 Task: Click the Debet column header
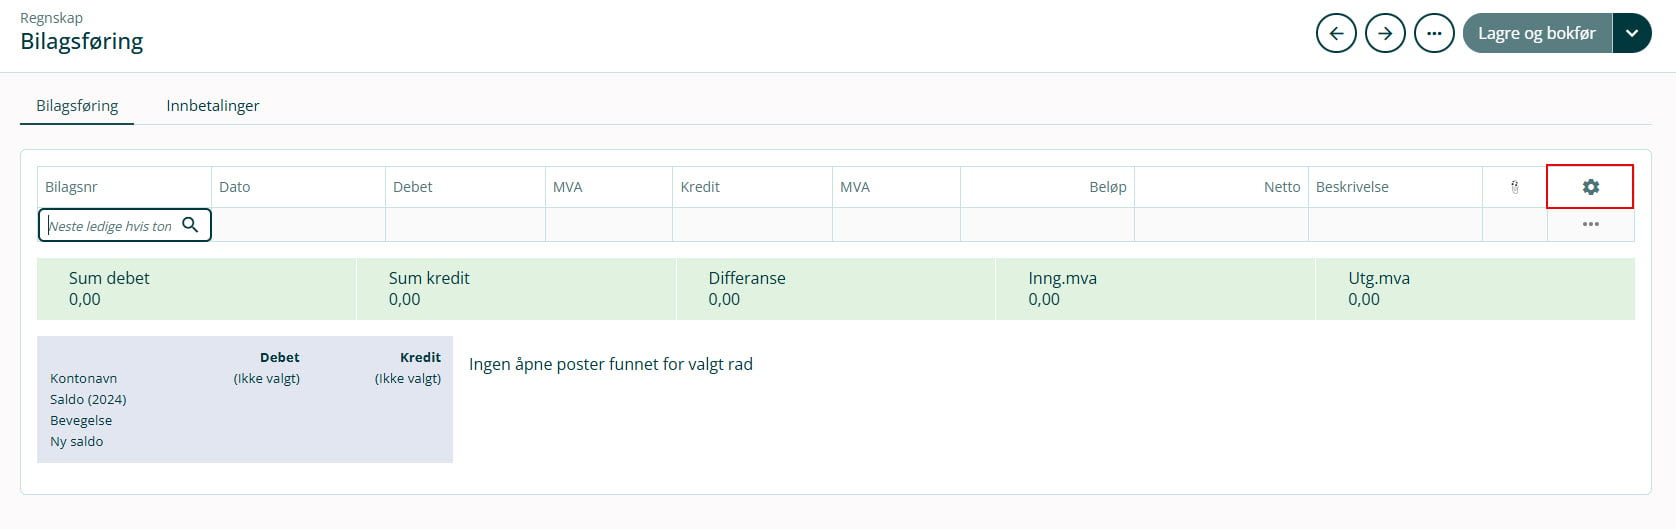tap(413, 187)
